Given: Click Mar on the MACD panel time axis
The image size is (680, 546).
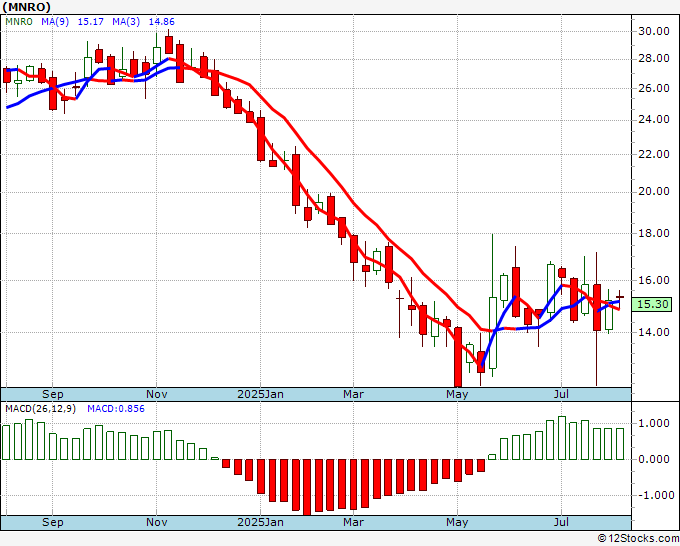Looking at the screenshot, I should point(353,522).
